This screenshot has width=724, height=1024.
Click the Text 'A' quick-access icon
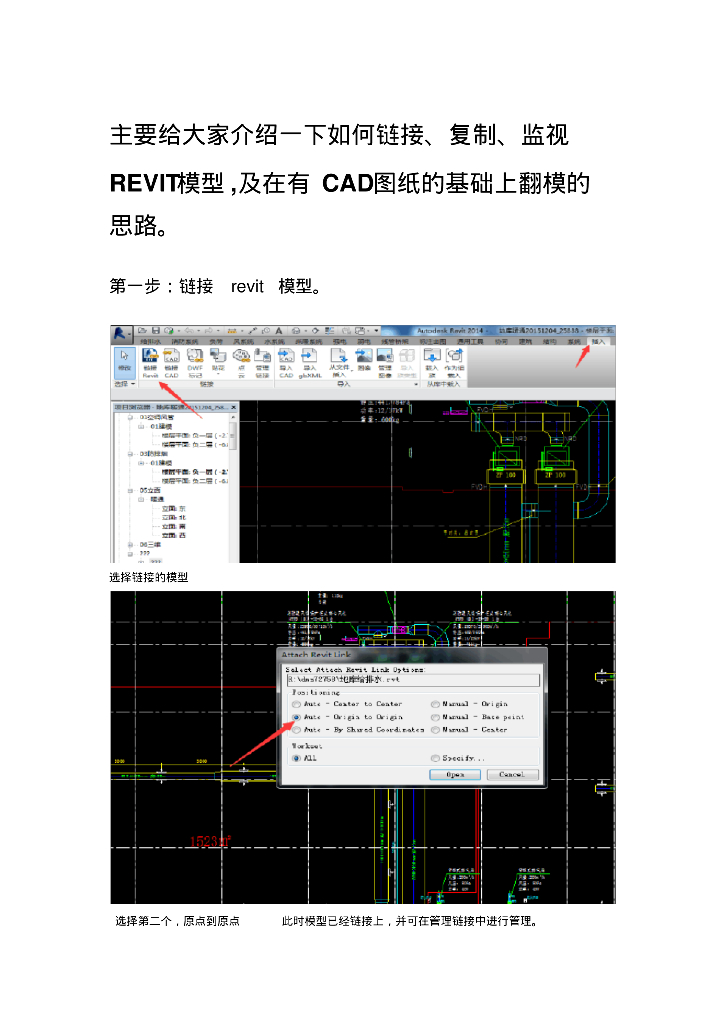click(x=278, y=331)
